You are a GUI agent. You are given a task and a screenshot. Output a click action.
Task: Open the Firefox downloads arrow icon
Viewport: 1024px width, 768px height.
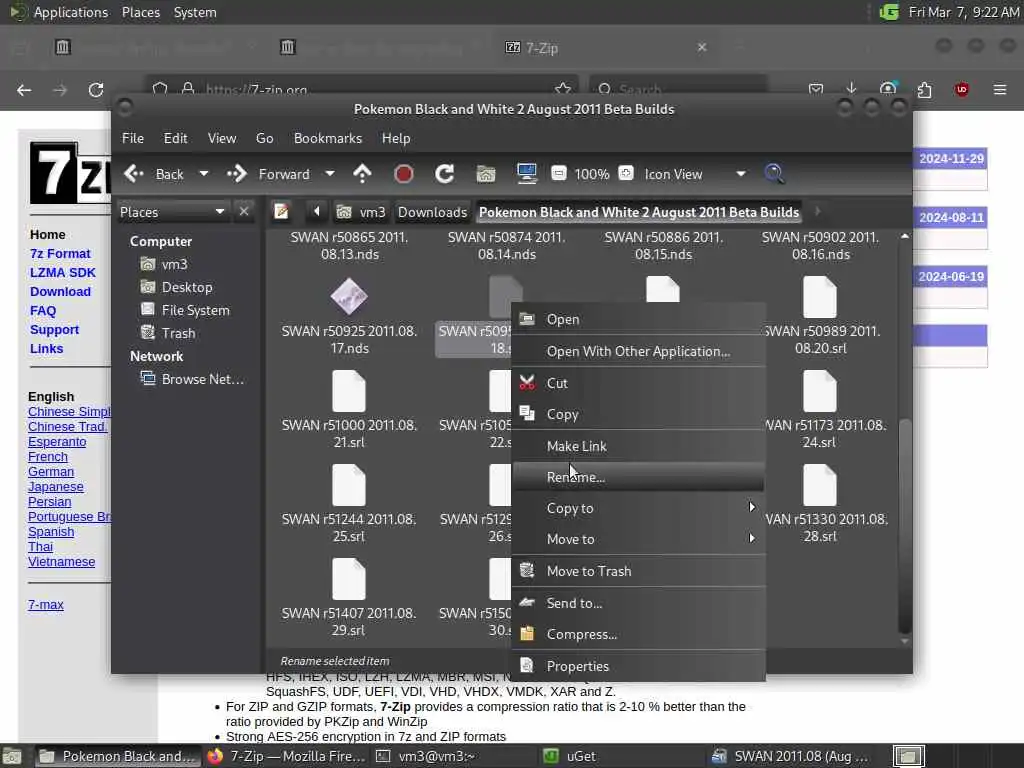point(851,89)
